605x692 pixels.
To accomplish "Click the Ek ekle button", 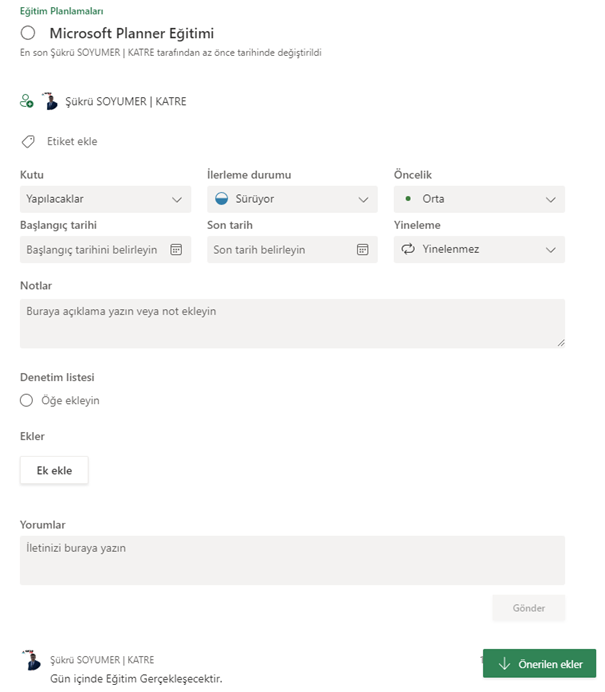I will click(54, 470).
